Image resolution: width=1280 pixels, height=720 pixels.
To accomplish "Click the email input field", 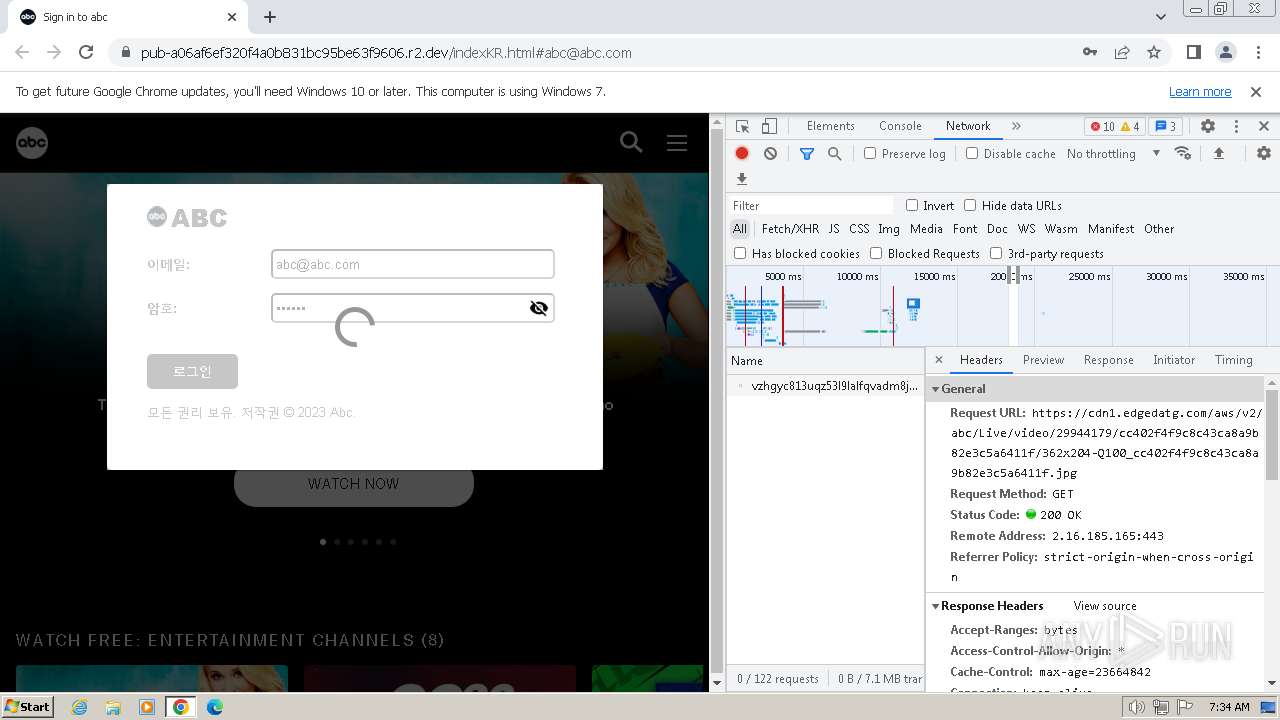I will 412,264.
